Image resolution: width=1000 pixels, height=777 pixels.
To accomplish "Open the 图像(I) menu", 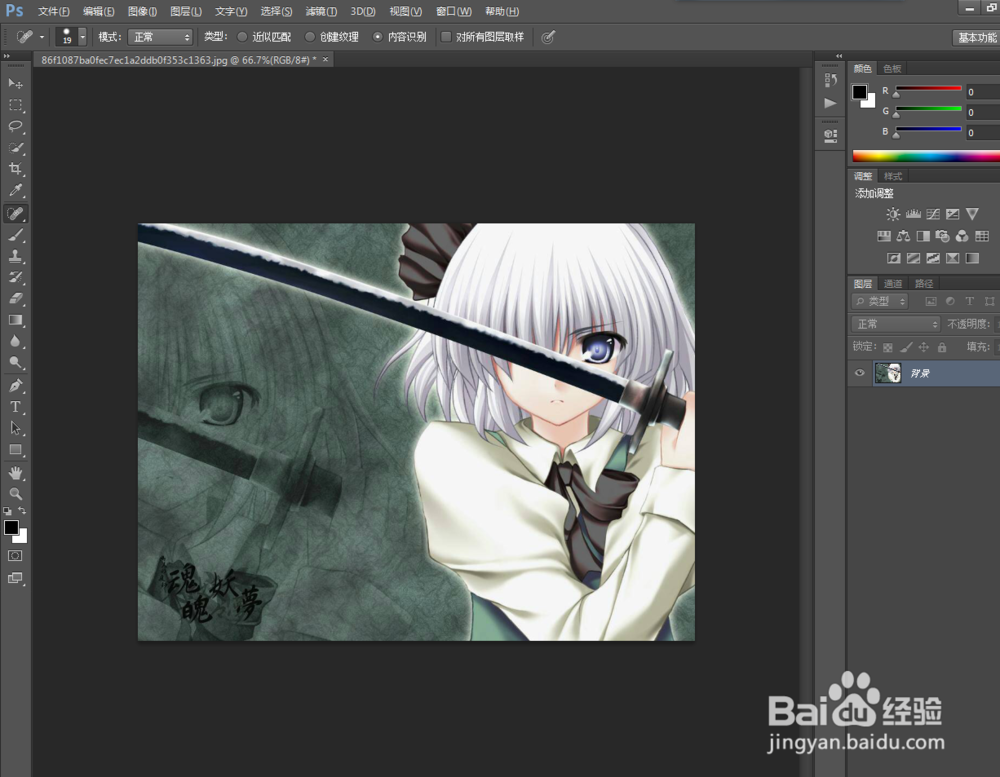I will [x=142, y=11].
